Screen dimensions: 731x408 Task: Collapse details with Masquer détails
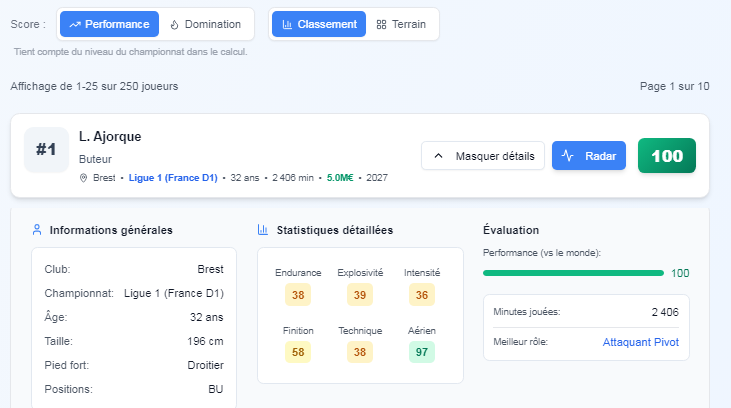[483, 156]
